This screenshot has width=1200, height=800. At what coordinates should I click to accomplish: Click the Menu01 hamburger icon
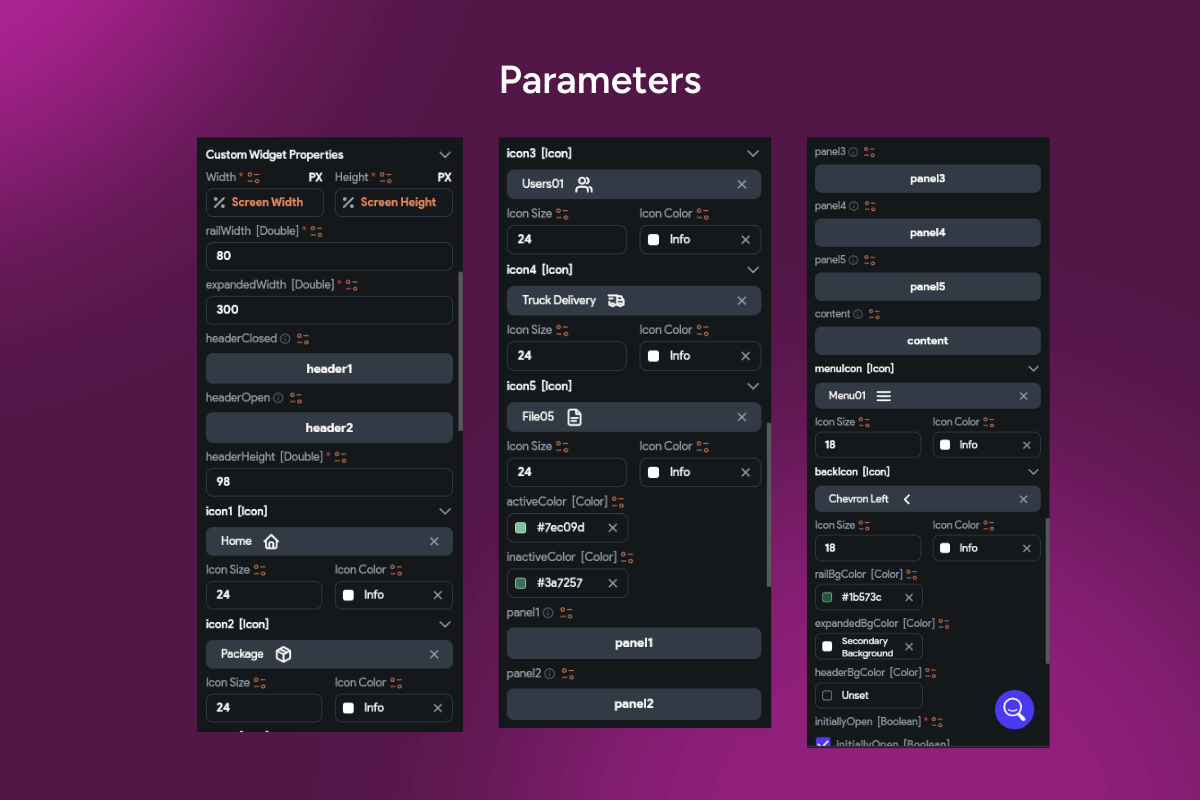pos(884,396)
